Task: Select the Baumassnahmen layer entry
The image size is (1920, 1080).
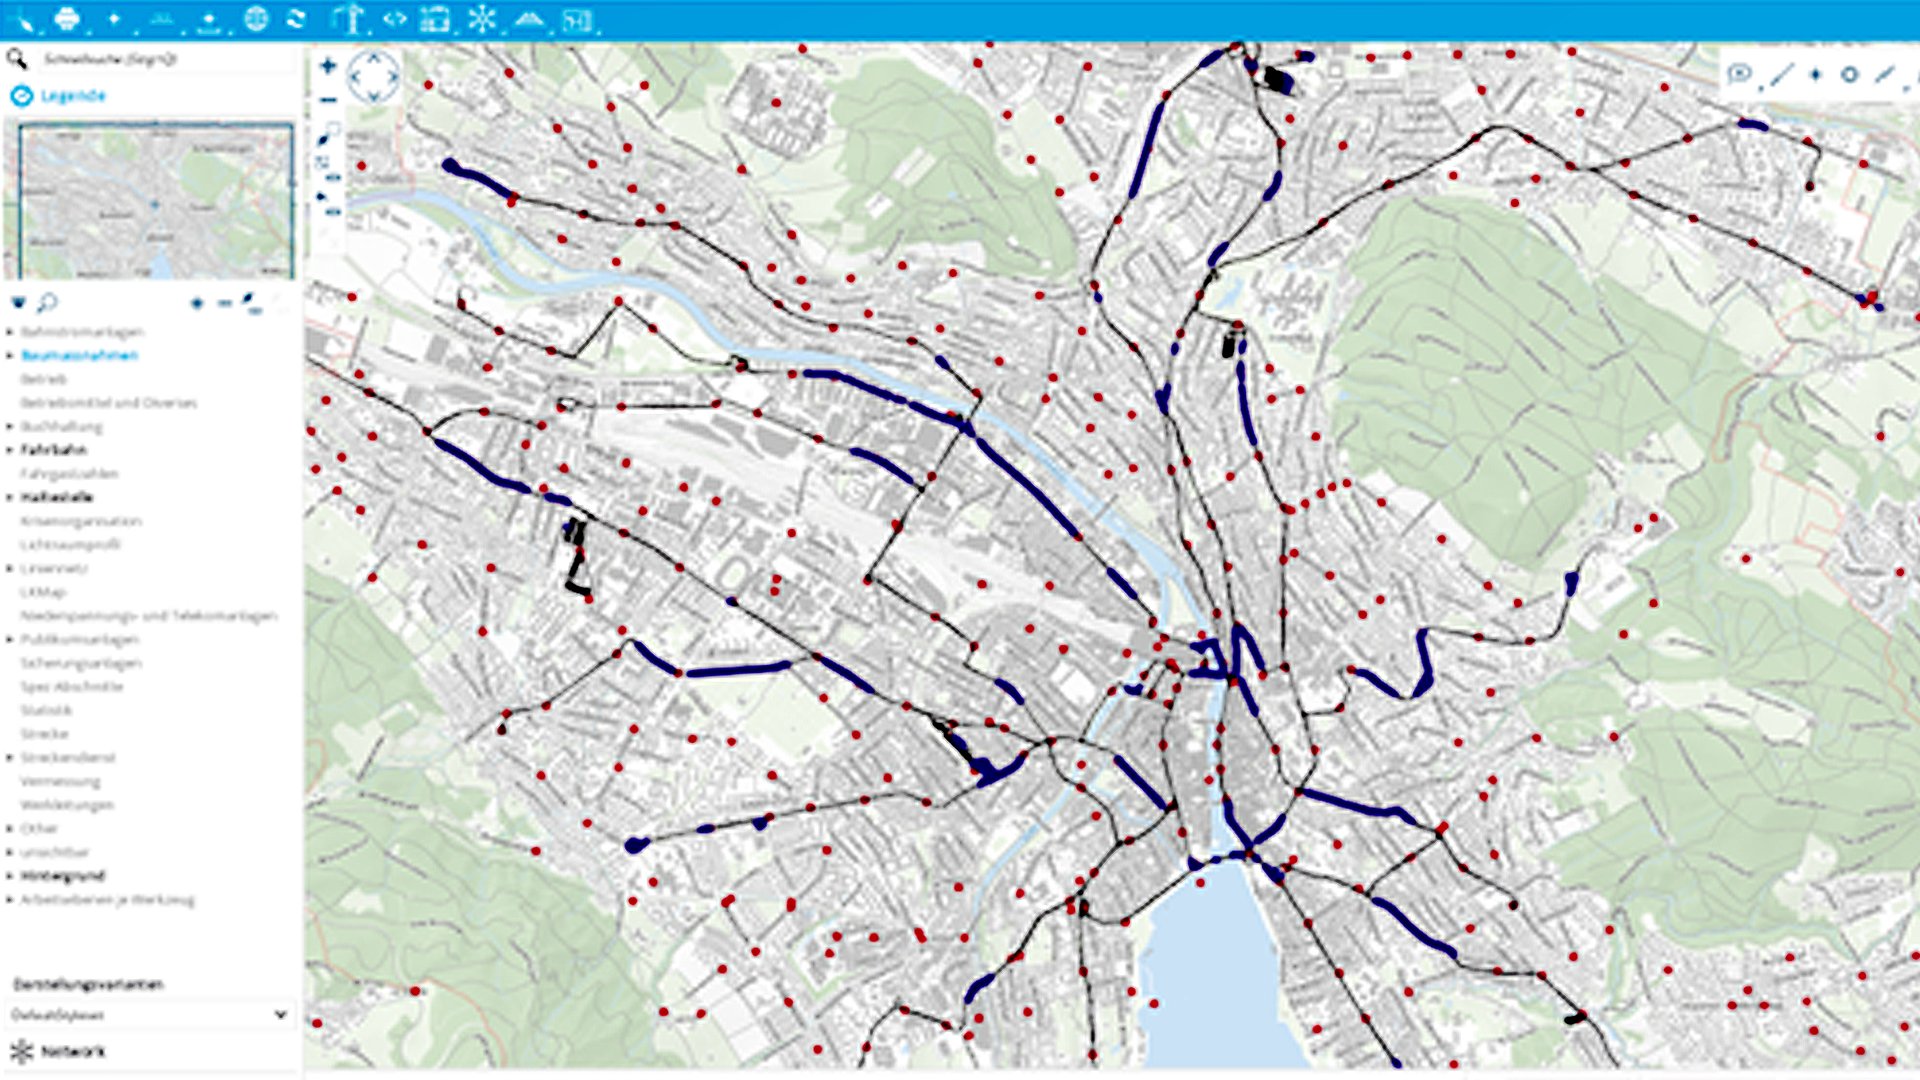Action: (77, 355)
